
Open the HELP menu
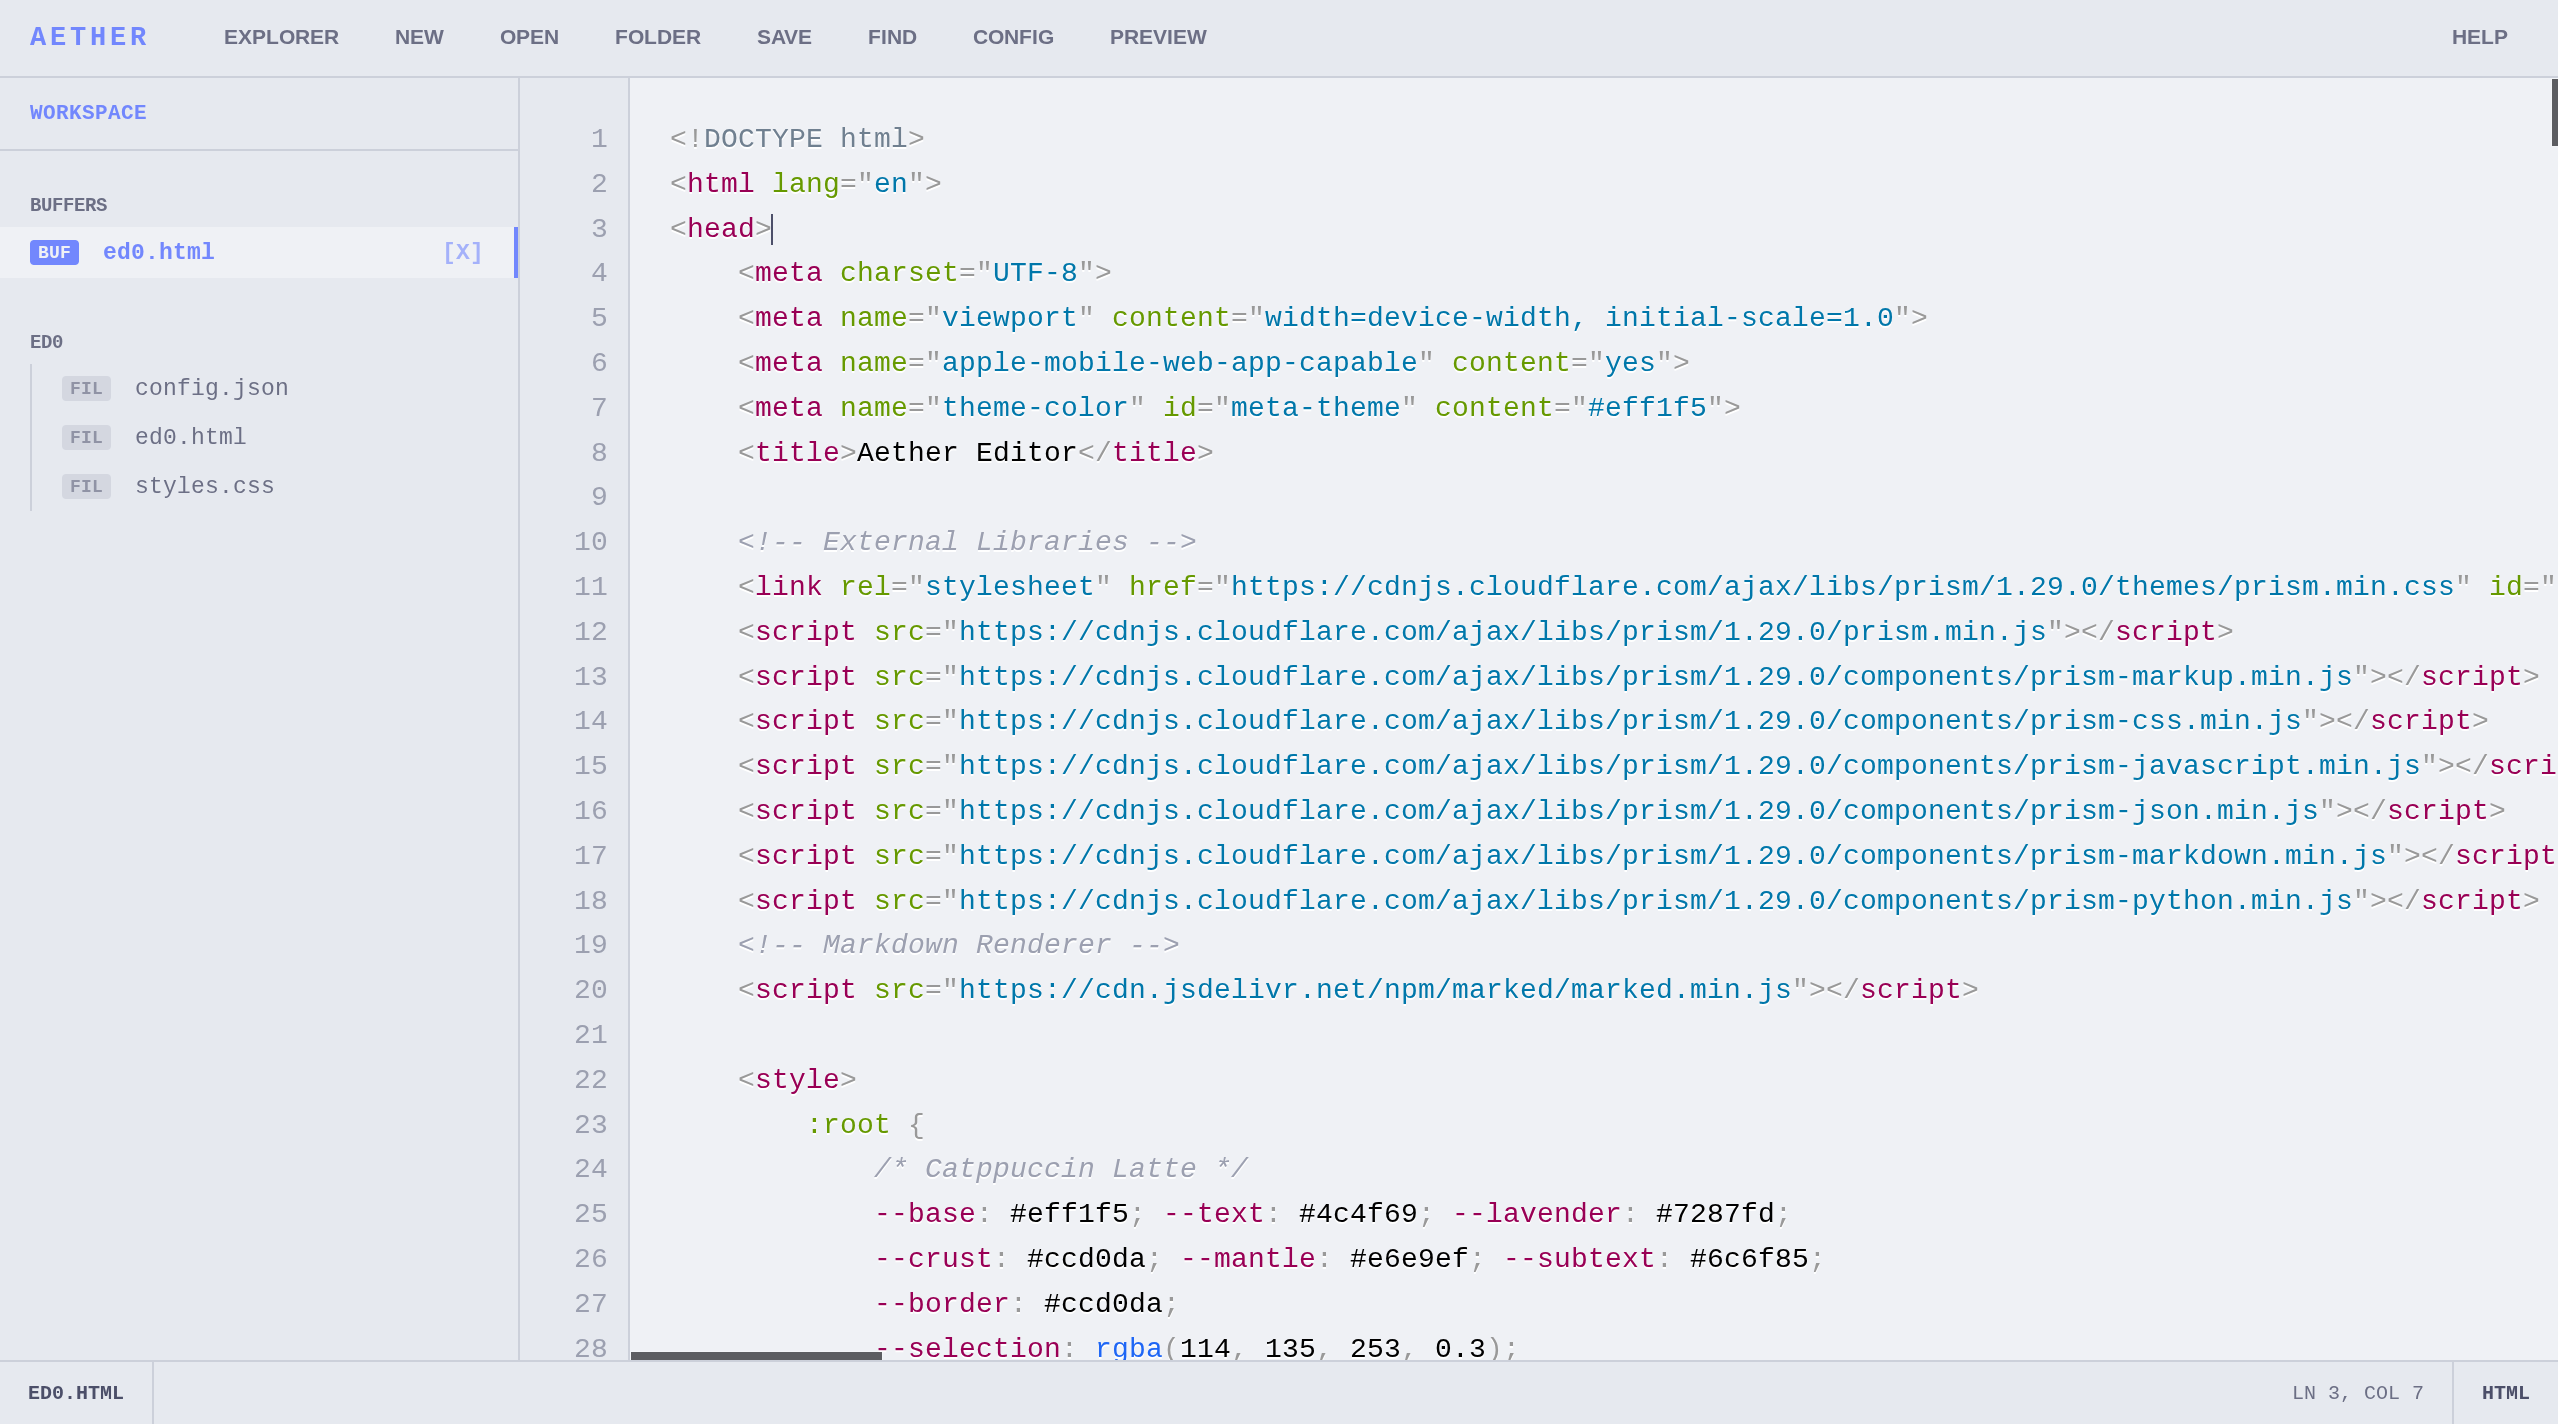[x=2478, y=37]
